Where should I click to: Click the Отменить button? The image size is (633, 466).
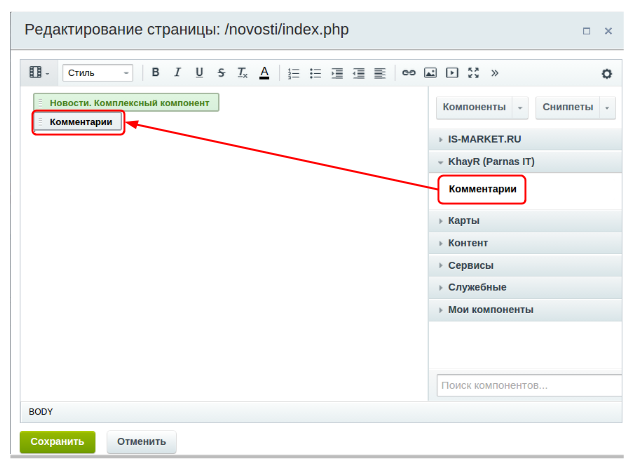click(141, 441)
